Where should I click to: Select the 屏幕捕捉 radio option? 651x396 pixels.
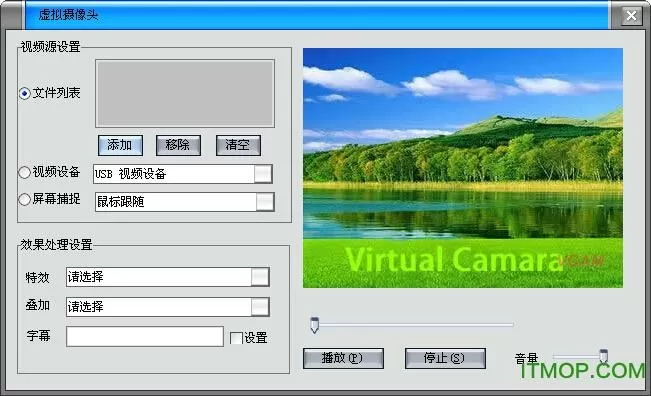coord(24,200)
